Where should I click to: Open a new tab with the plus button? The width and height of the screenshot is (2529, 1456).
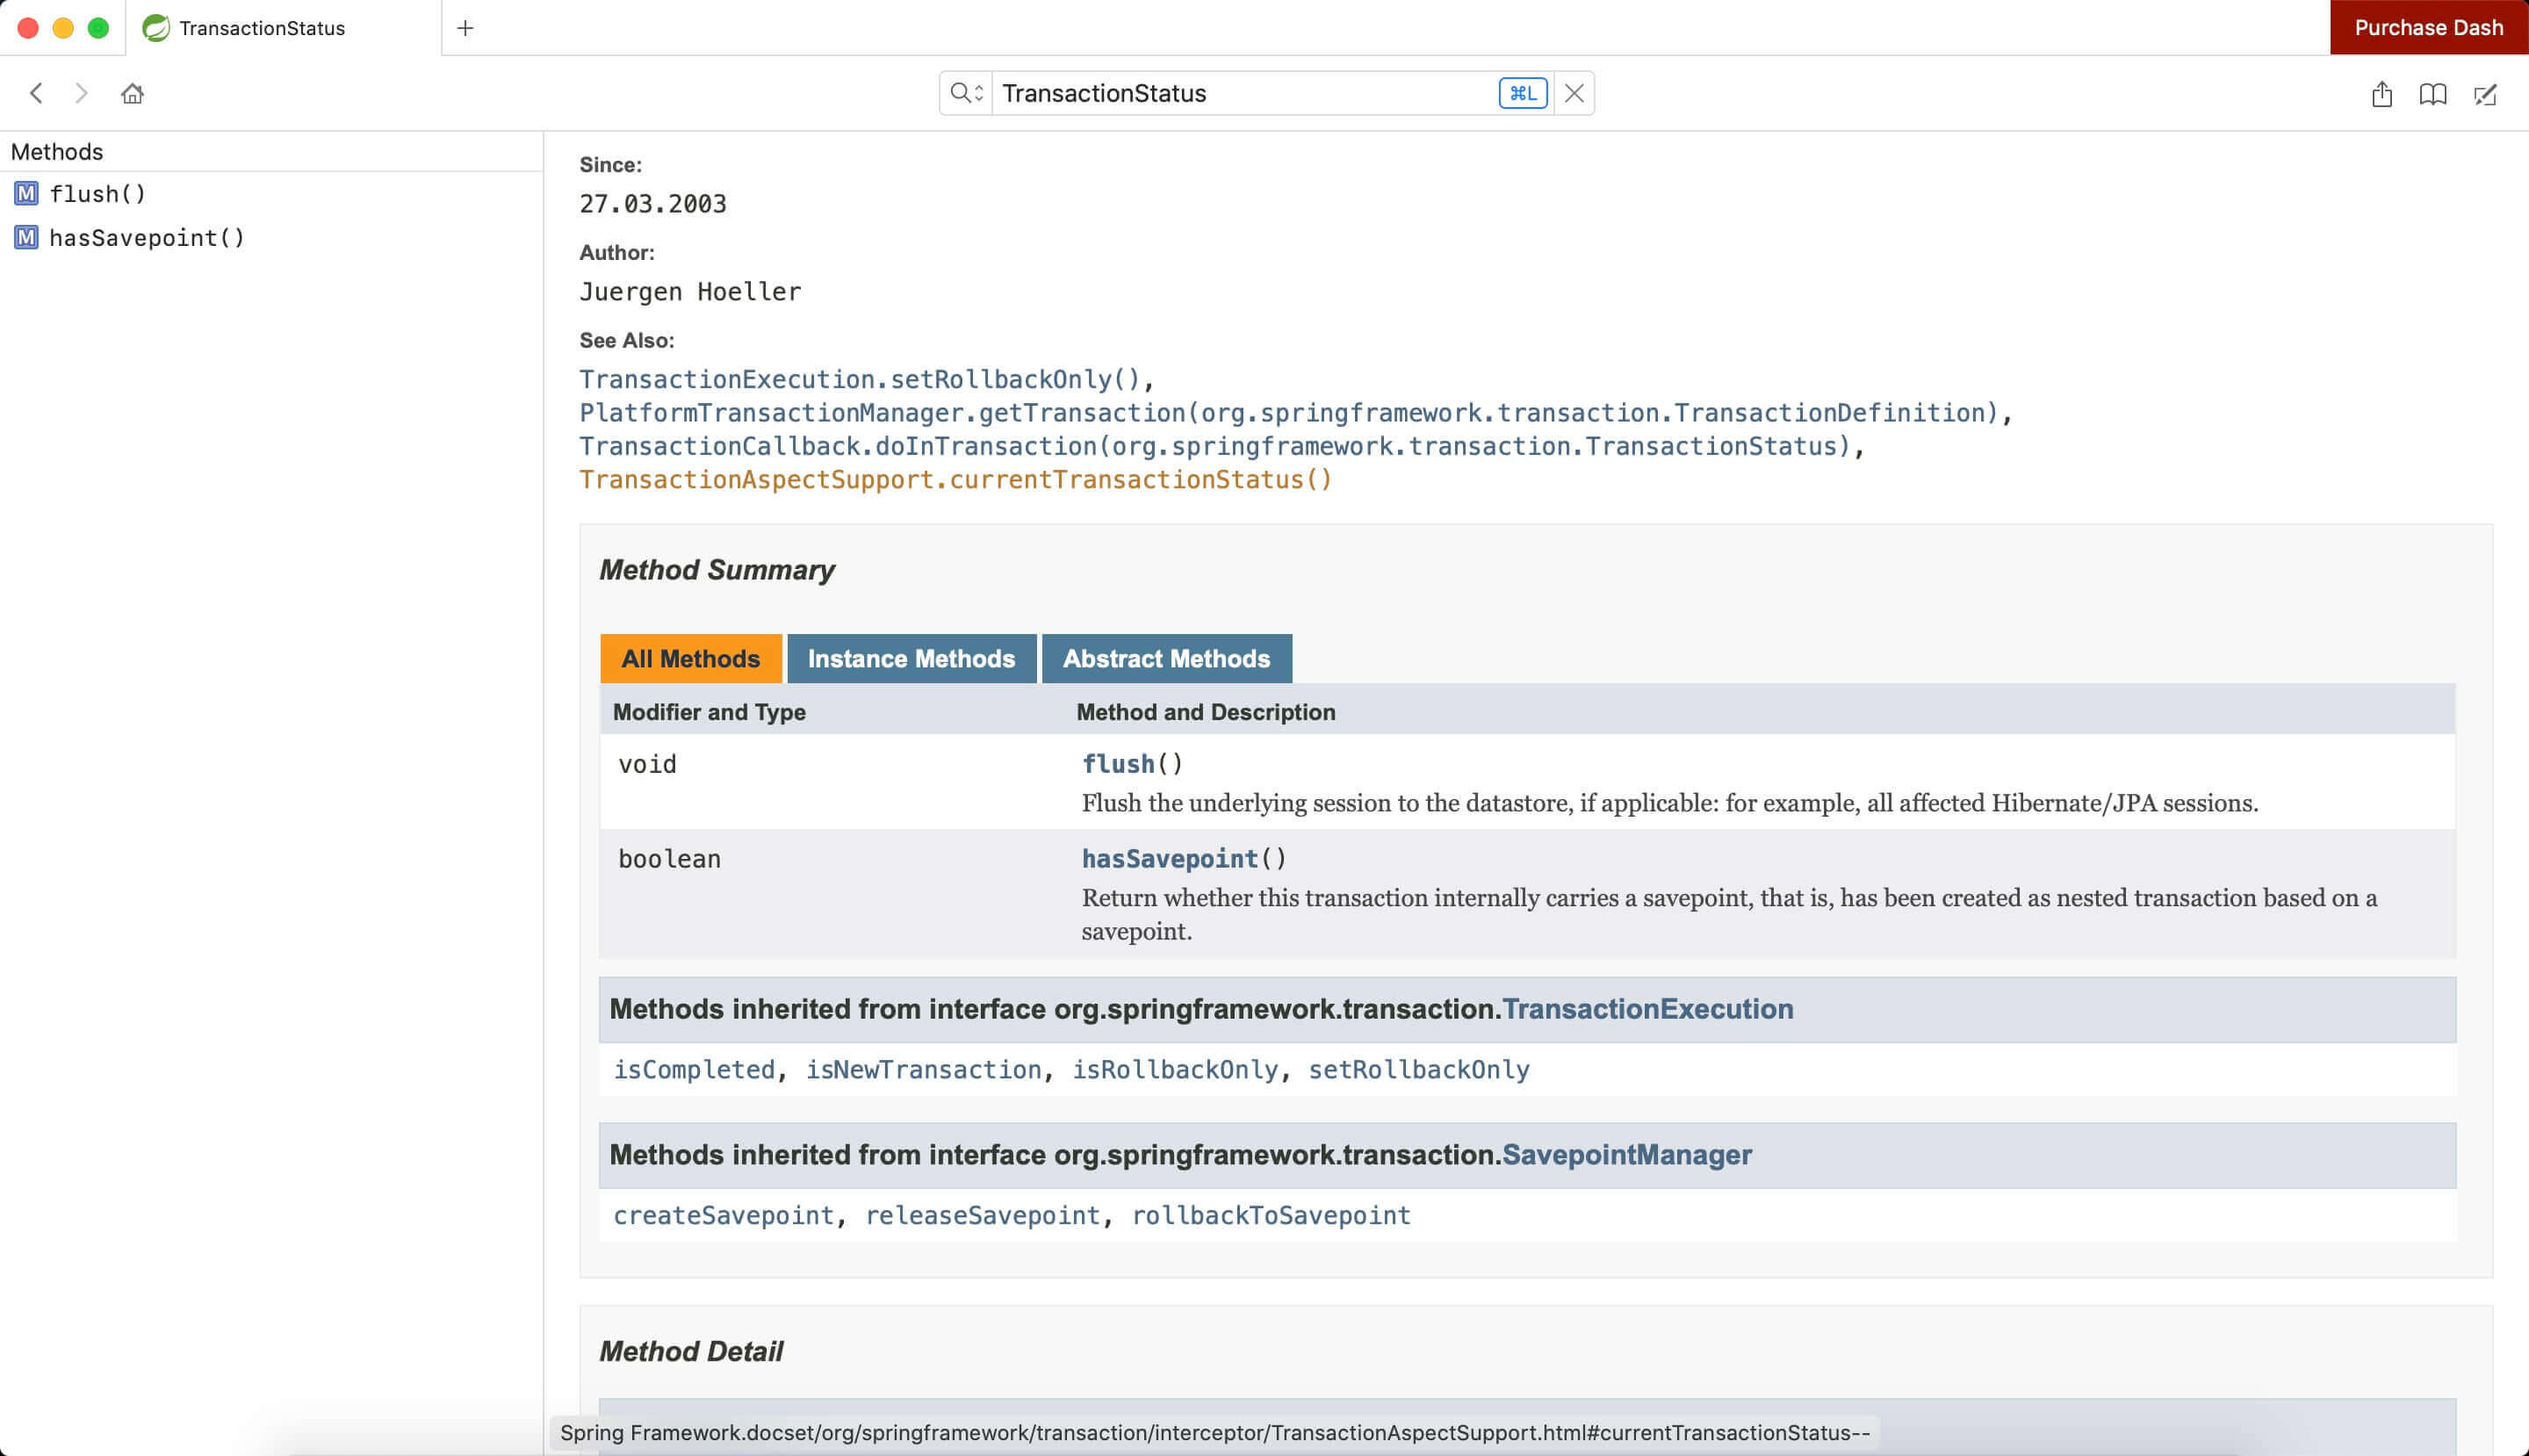pos(465,27)
